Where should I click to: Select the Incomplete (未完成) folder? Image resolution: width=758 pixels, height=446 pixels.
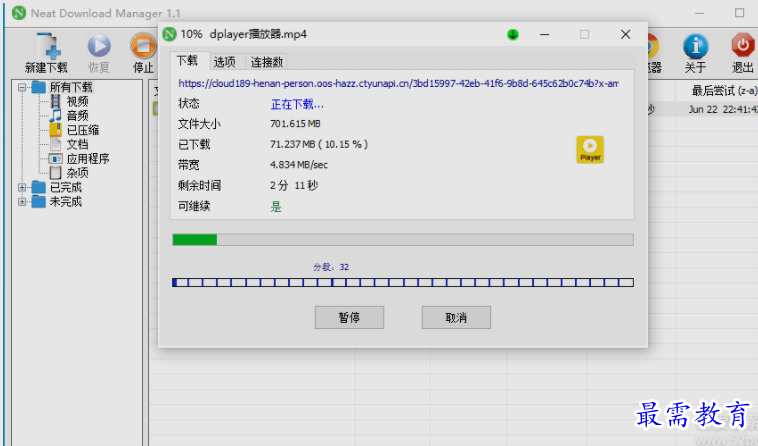(66, 201)
